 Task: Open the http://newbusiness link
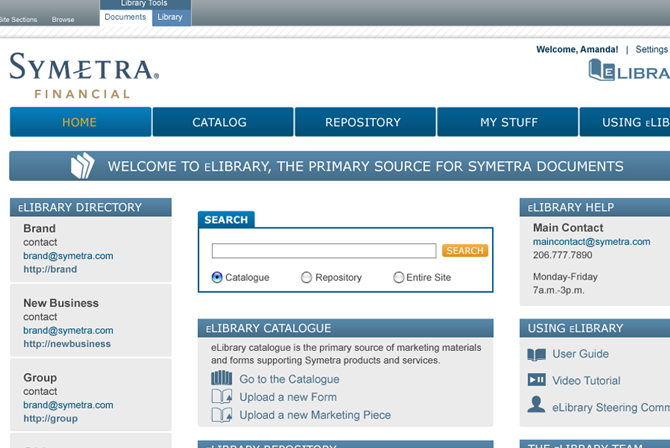tap(67, 344)
